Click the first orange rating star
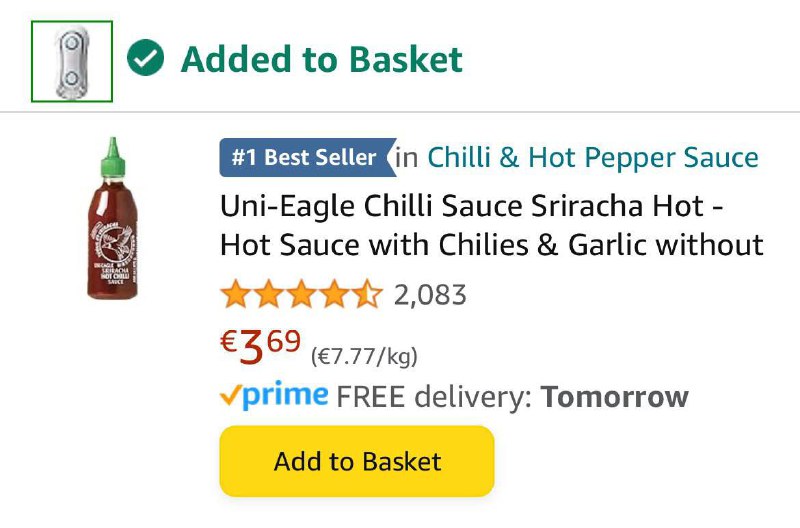 tap(235, 295)
